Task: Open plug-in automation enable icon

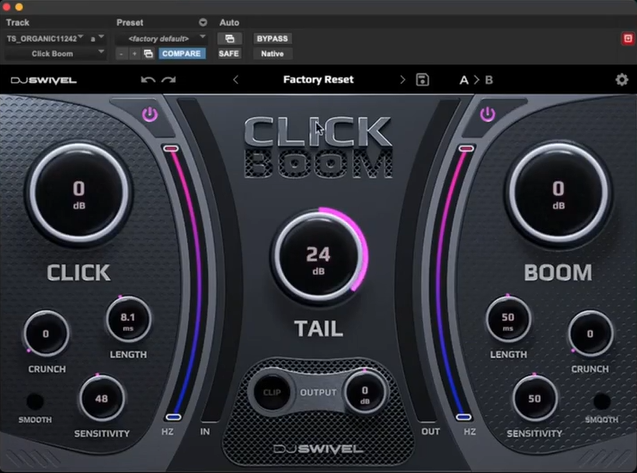Action: point(230,39)
